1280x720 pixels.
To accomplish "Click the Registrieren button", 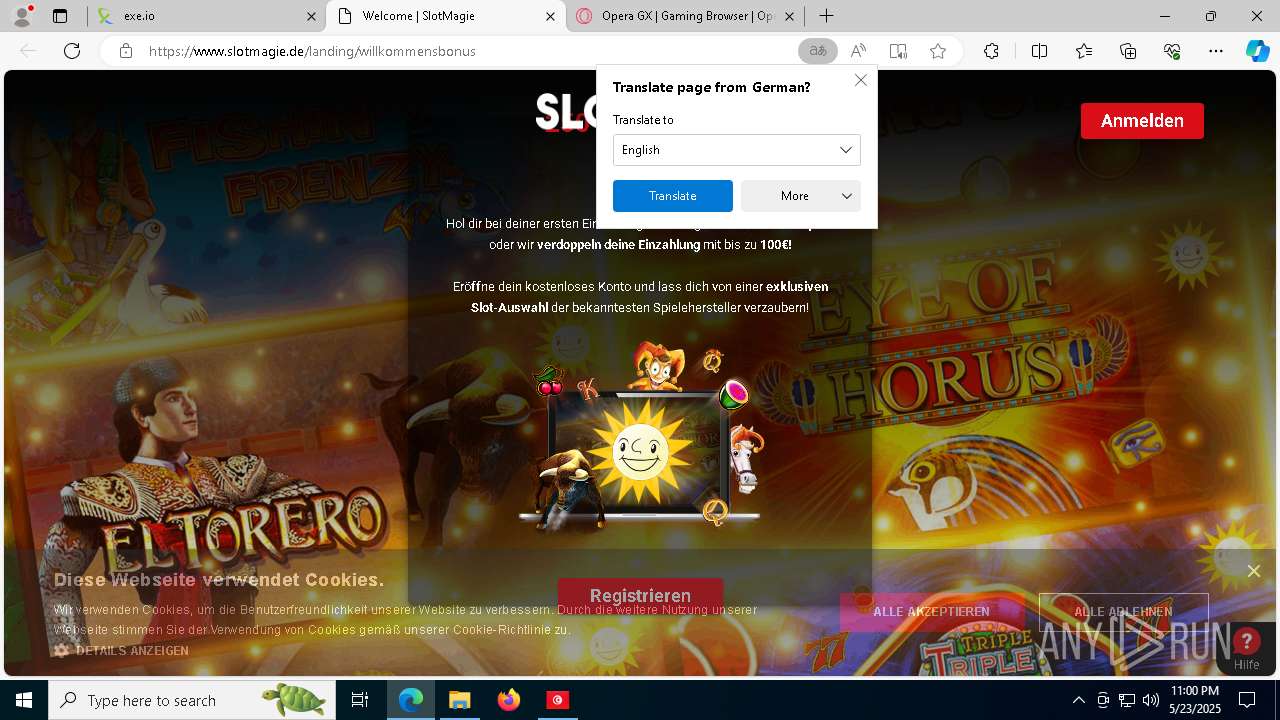I will (x=640, y=595).
